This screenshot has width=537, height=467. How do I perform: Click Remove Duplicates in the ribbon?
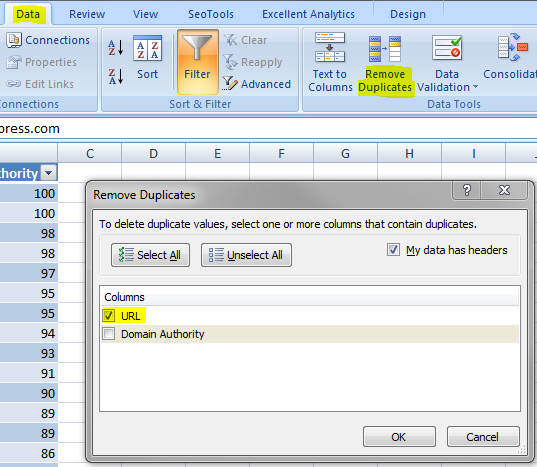pyautogui.click(x=385, y=64)
